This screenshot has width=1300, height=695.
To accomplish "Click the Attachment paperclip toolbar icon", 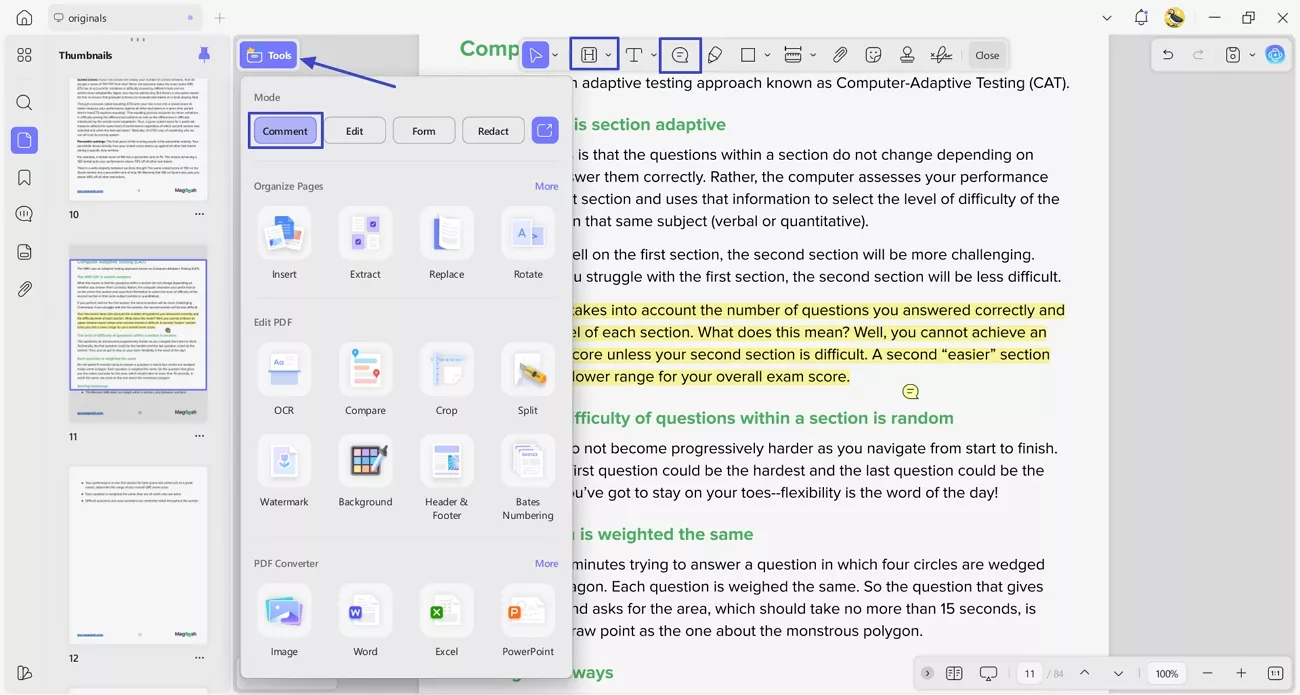I will point(840,55).
